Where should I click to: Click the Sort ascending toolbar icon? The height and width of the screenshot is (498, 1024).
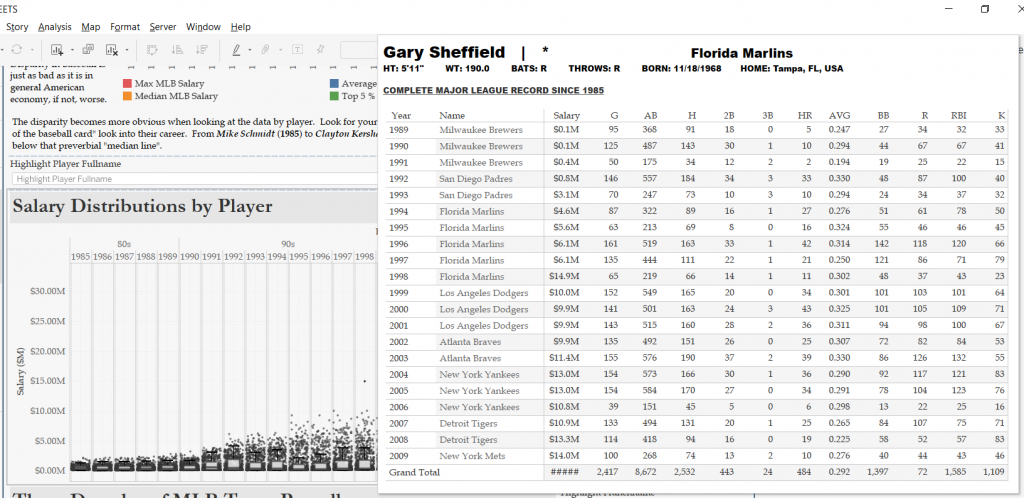(x=177, y=50)
